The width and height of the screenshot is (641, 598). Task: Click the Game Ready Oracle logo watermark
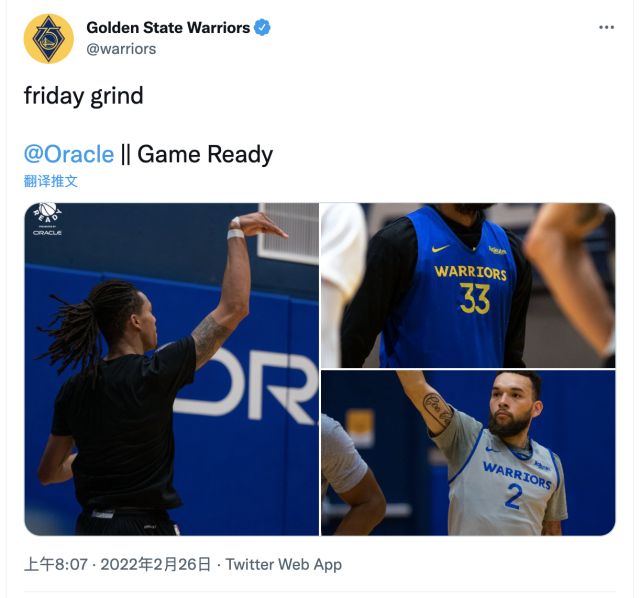(x=47, y=219)
